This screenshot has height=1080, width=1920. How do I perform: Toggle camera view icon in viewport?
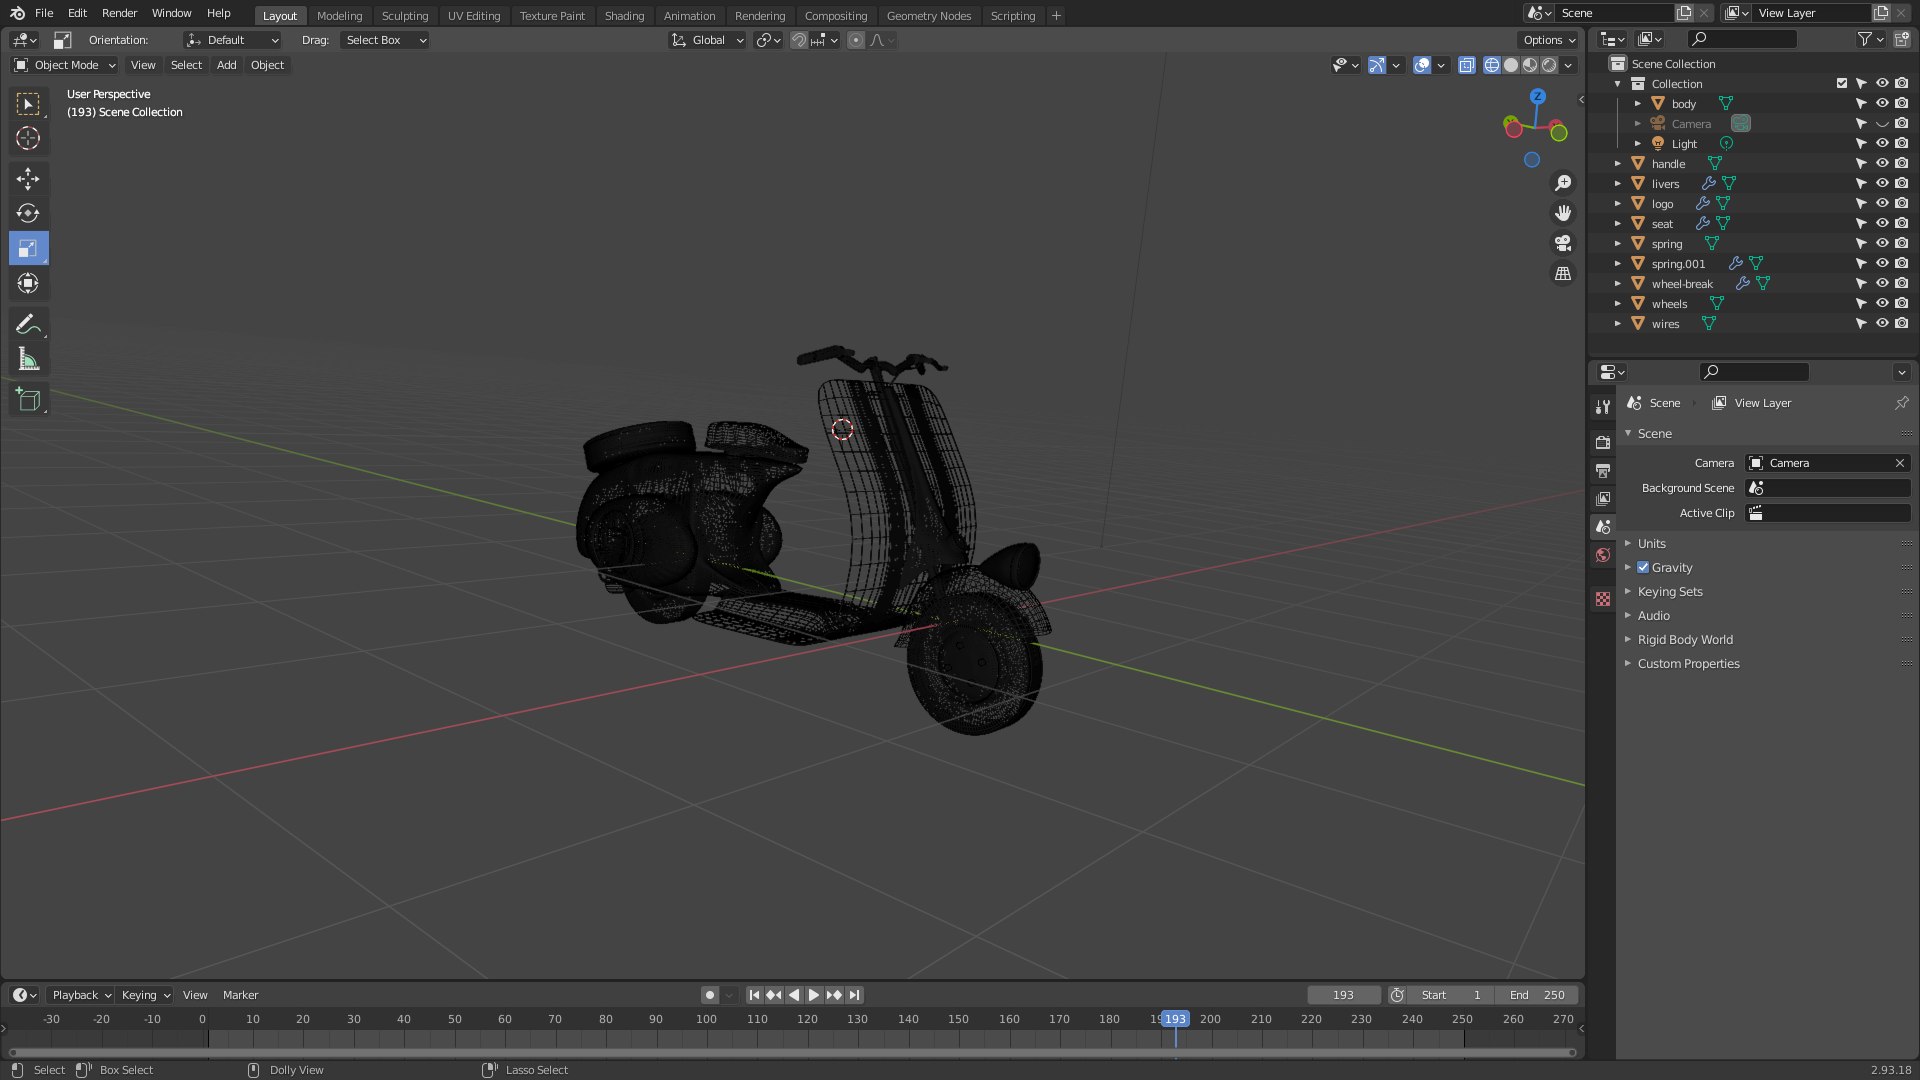1563,243
